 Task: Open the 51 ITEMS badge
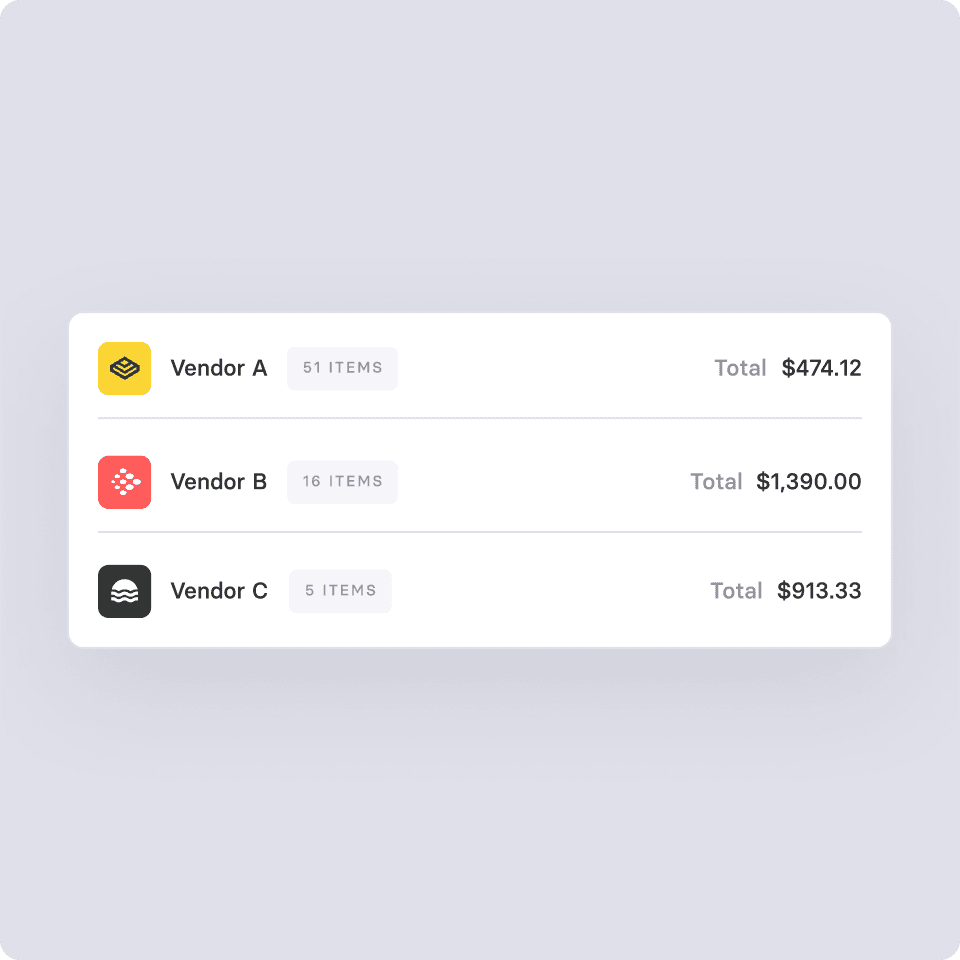click(342, 368)
